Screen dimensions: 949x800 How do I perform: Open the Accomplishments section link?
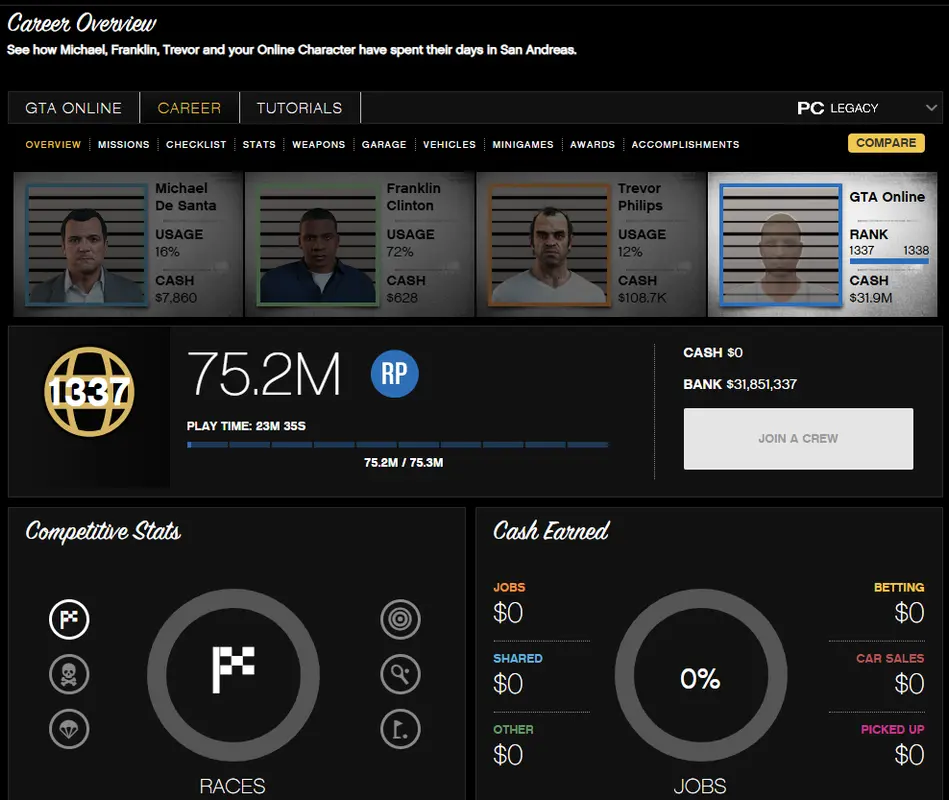click(685, 145)
